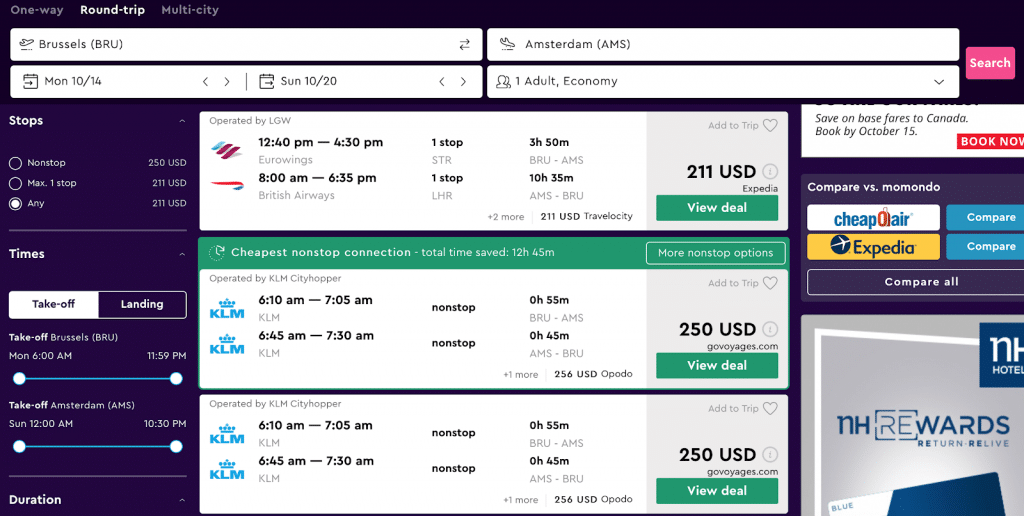This screenshot has height=516, width=1024.
Task: Click BOOK NOW in the Canada ad
Action: tap(990, 141)
